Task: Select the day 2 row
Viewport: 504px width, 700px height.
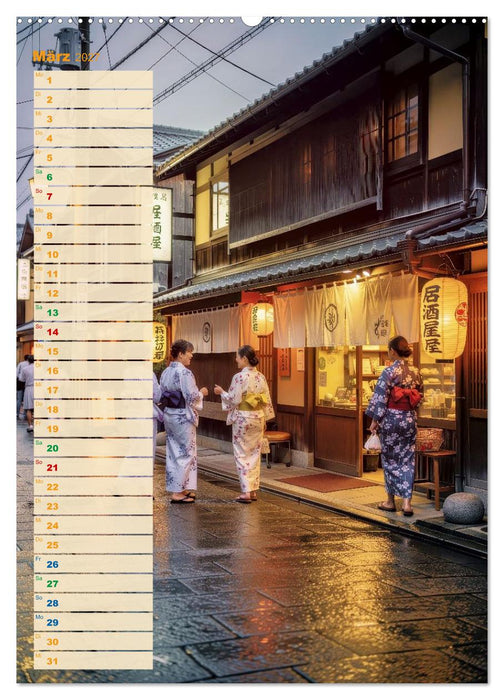Action: 93,100
